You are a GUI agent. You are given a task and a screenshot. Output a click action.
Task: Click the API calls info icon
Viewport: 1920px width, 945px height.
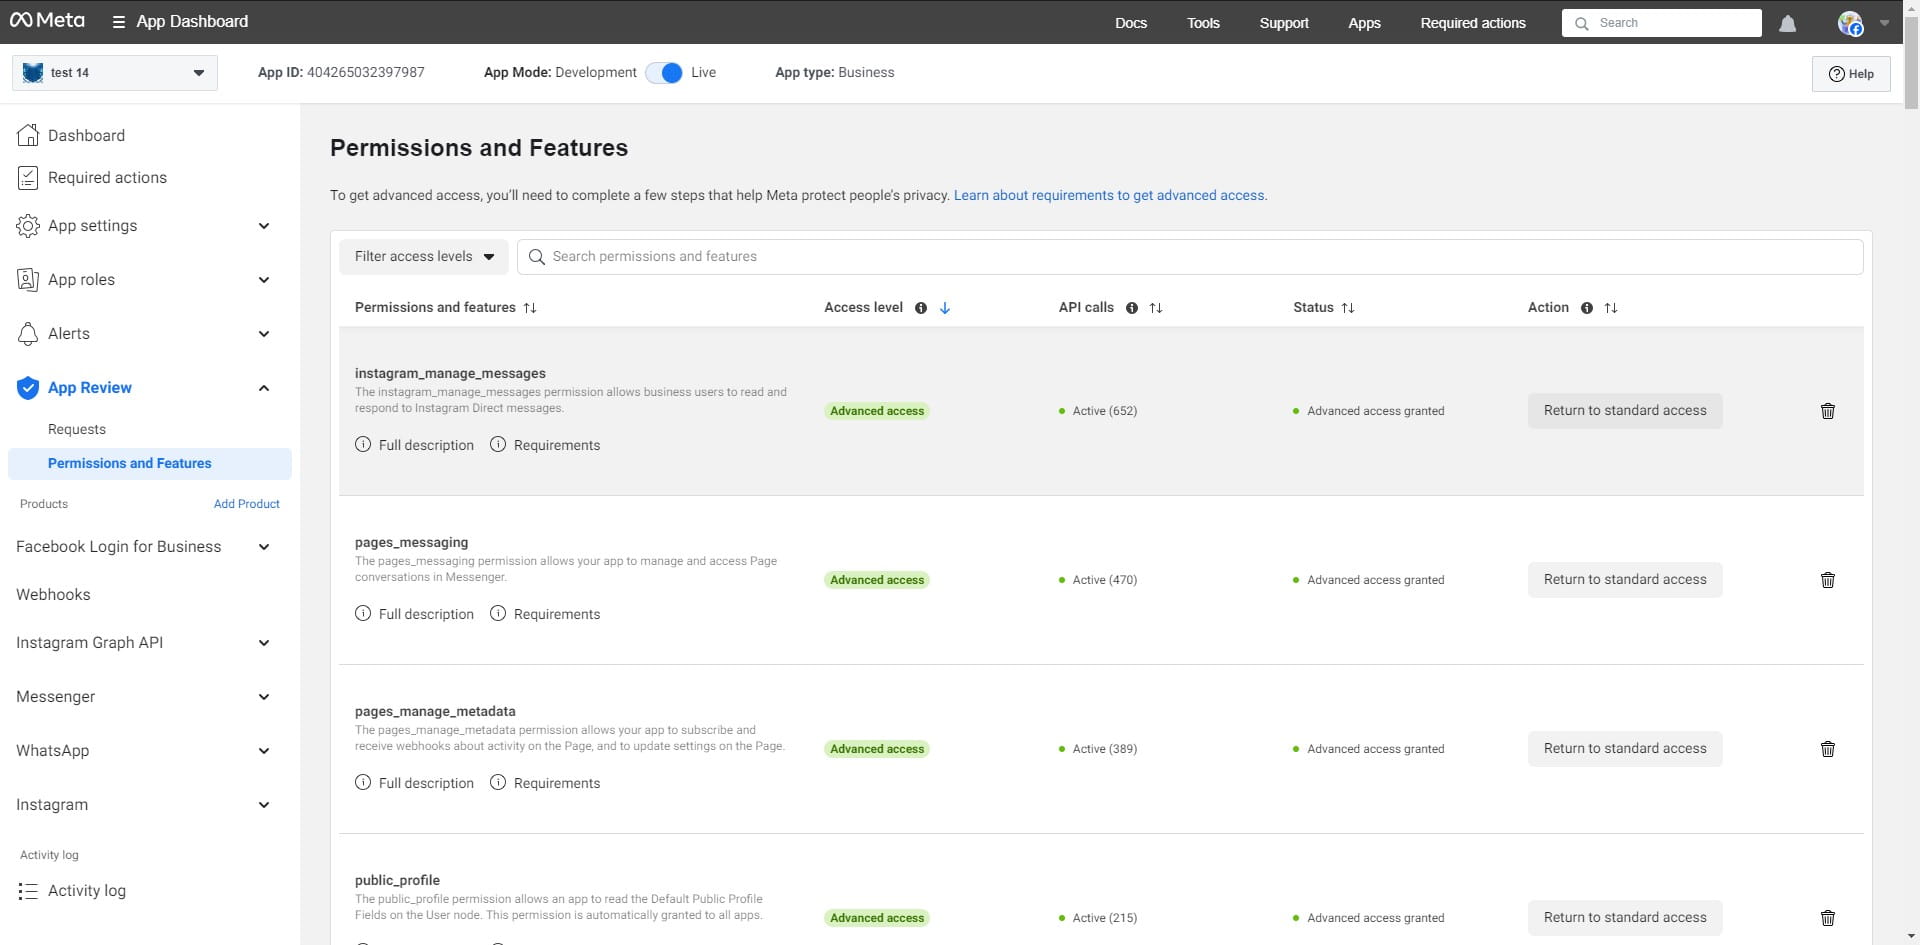click(x=1131, y=308)
